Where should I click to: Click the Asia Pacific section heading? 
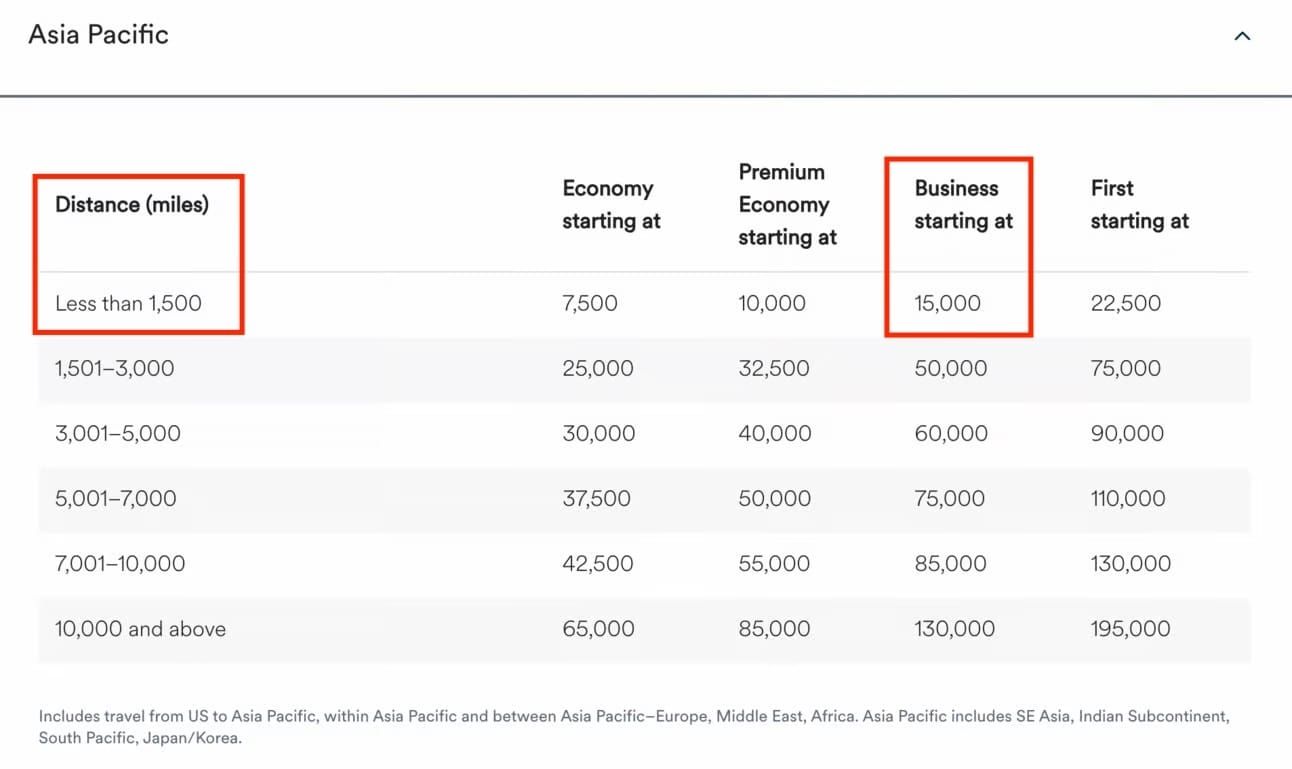pyautogui.click(x=98, y=35)
